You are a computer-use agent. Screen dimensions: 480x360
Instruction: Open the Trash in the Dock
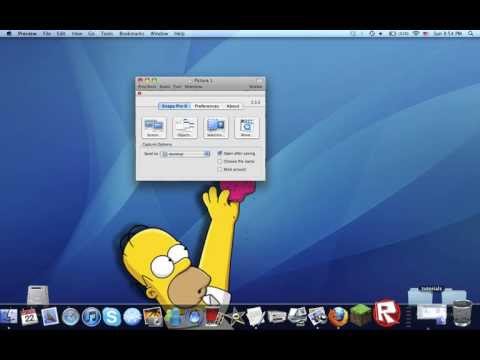tap(463, 313)
